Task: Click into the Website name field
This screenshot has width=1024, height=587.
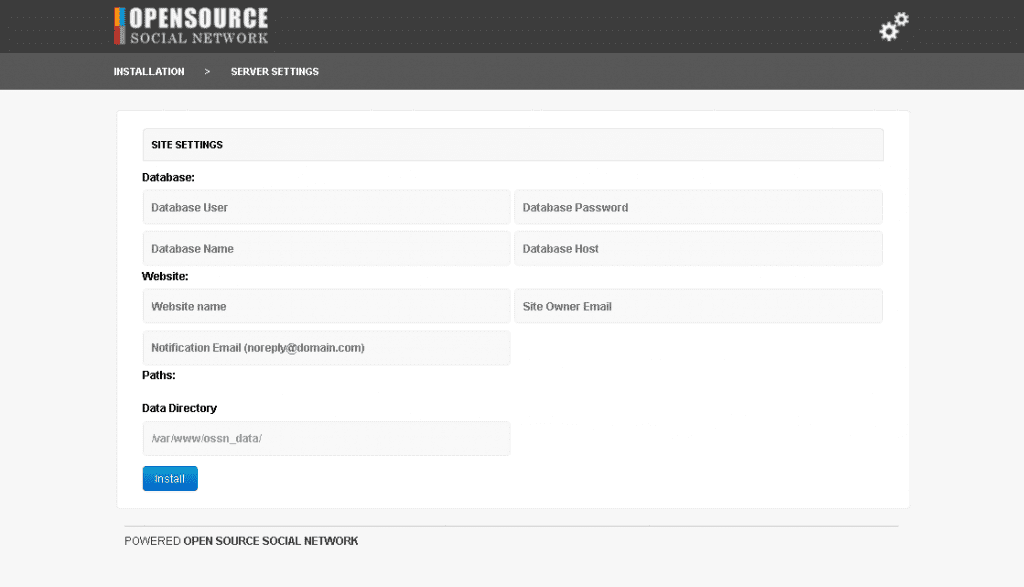Action: click(327, 306)
